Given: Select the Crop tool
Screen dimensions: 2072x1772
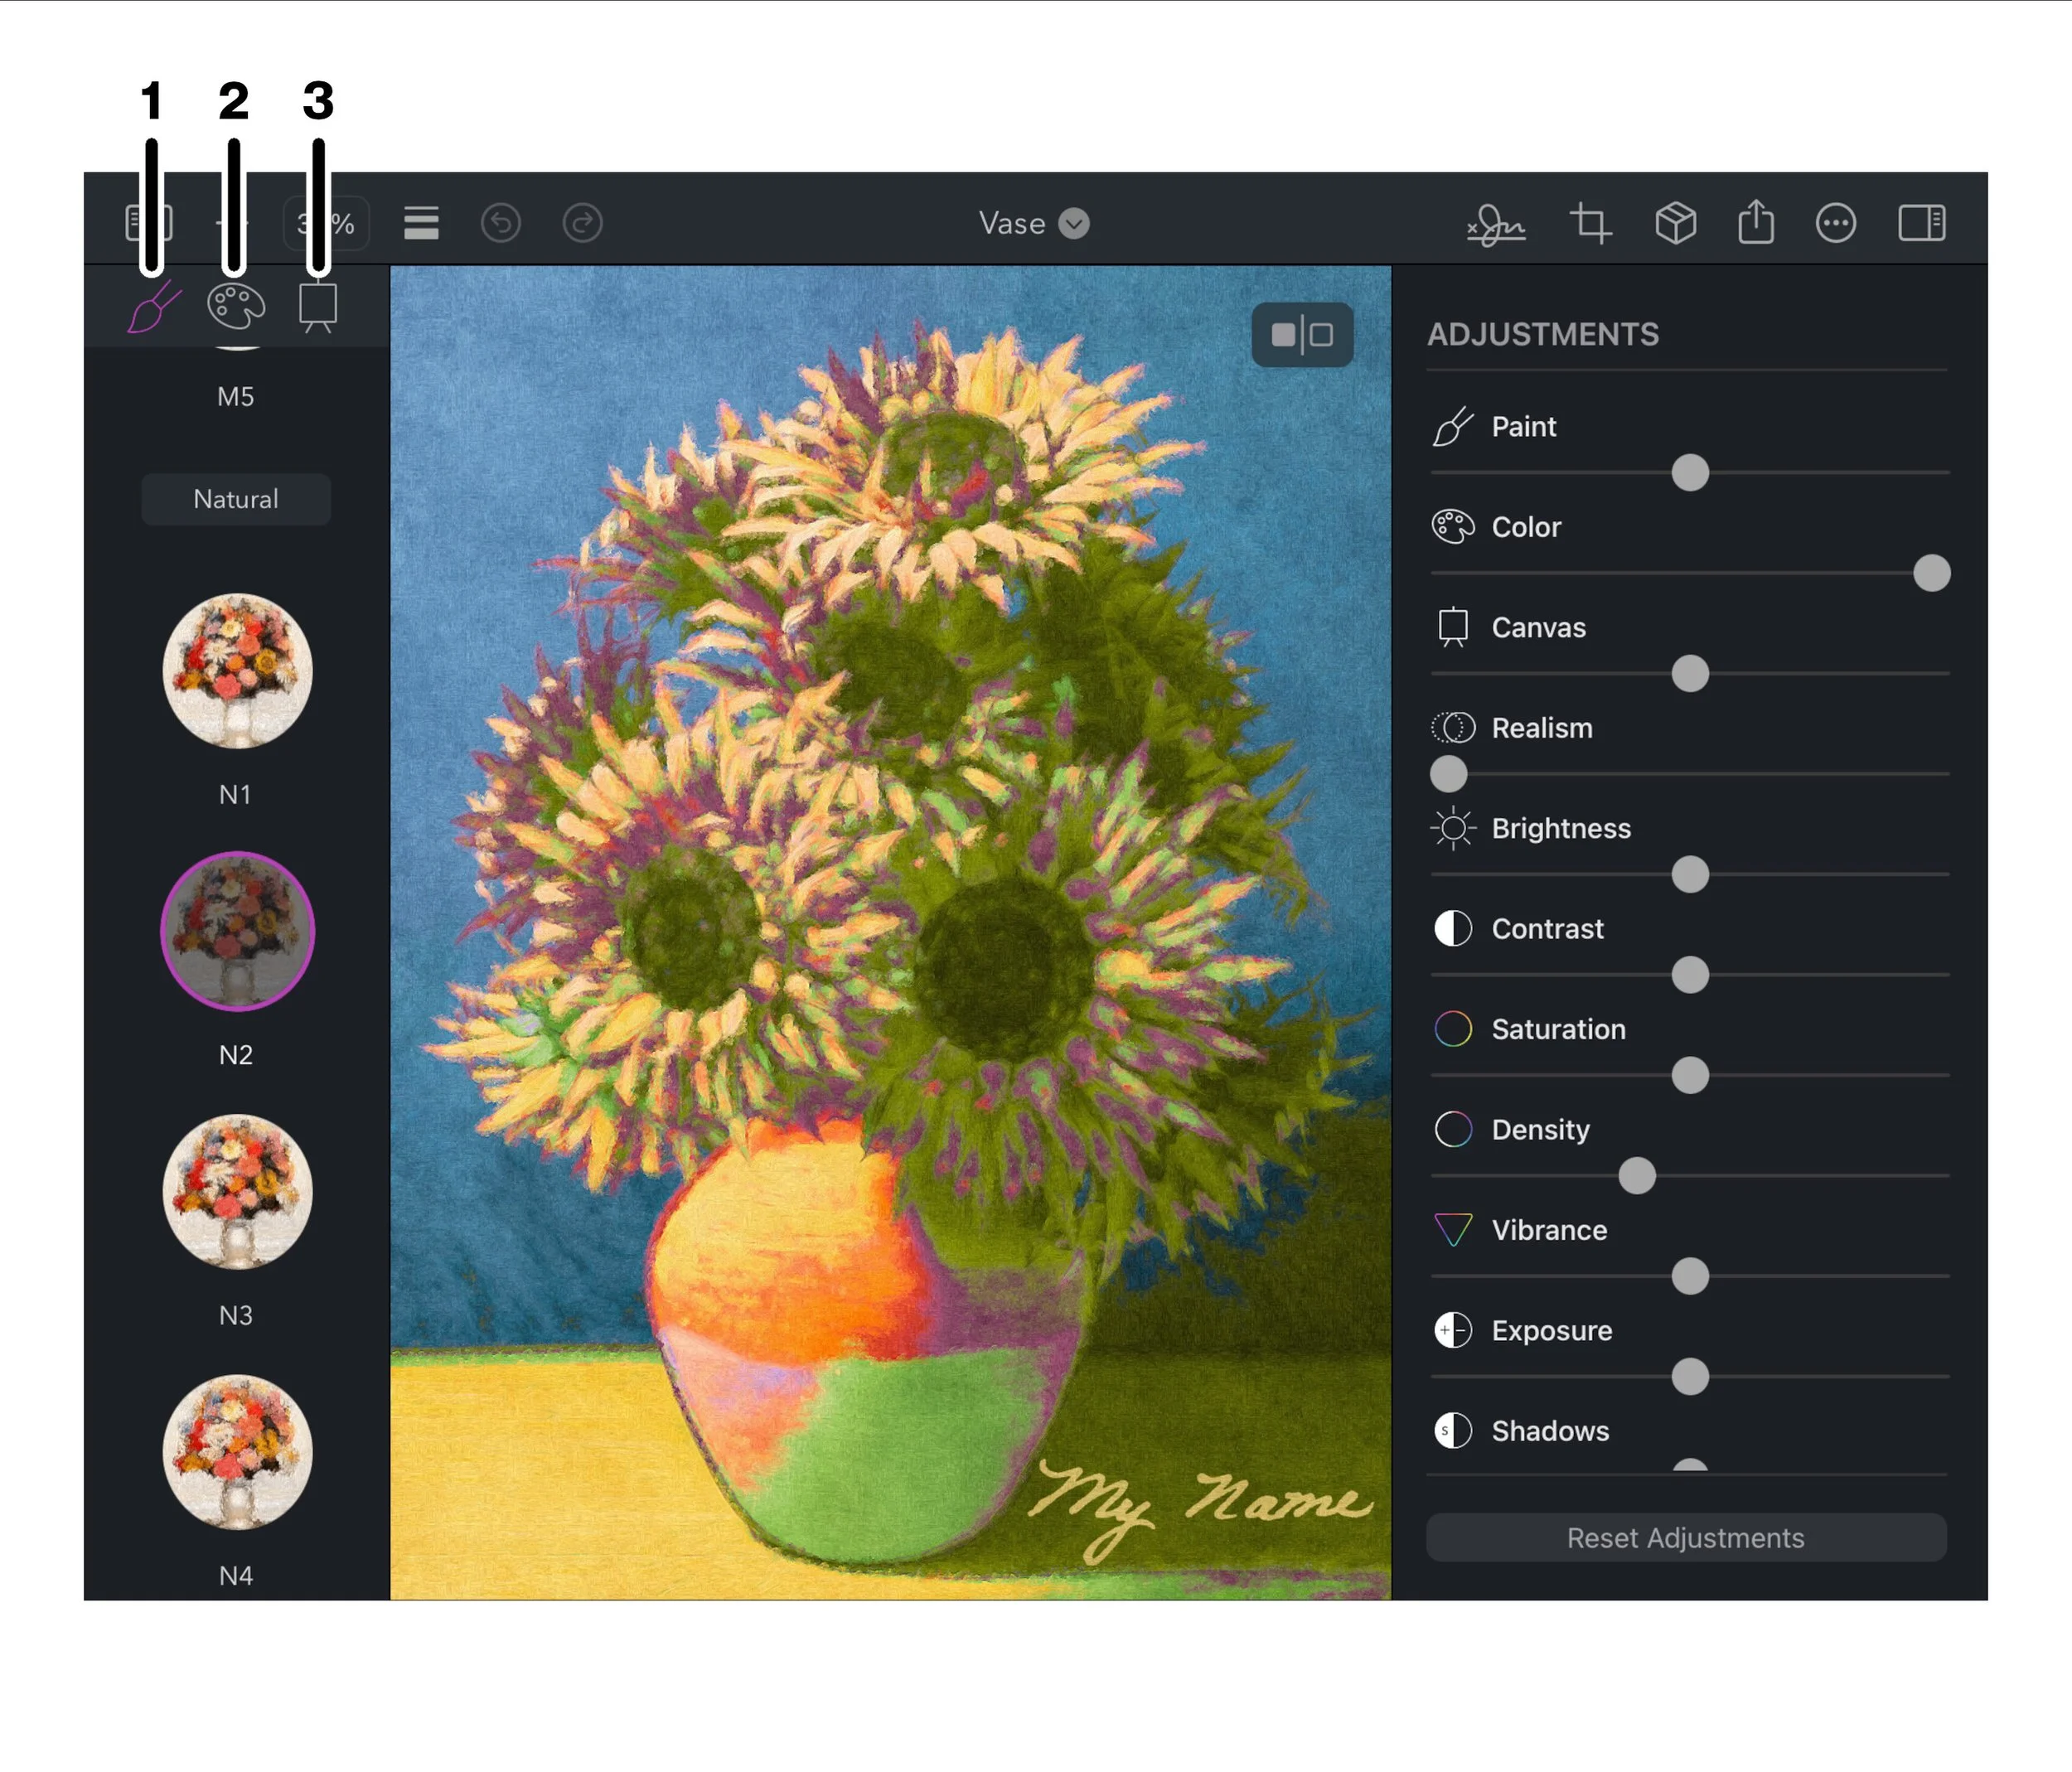Looking at the screenshot, I should point(1590,223).
